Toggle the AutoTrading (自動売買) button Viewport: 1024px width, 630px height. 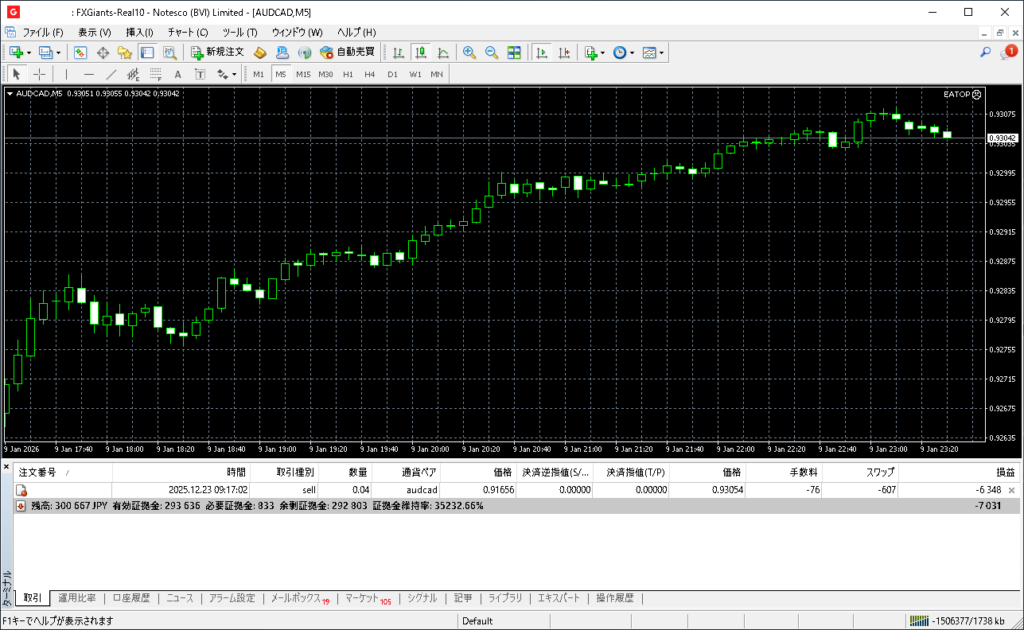click(x=347, y=52)
